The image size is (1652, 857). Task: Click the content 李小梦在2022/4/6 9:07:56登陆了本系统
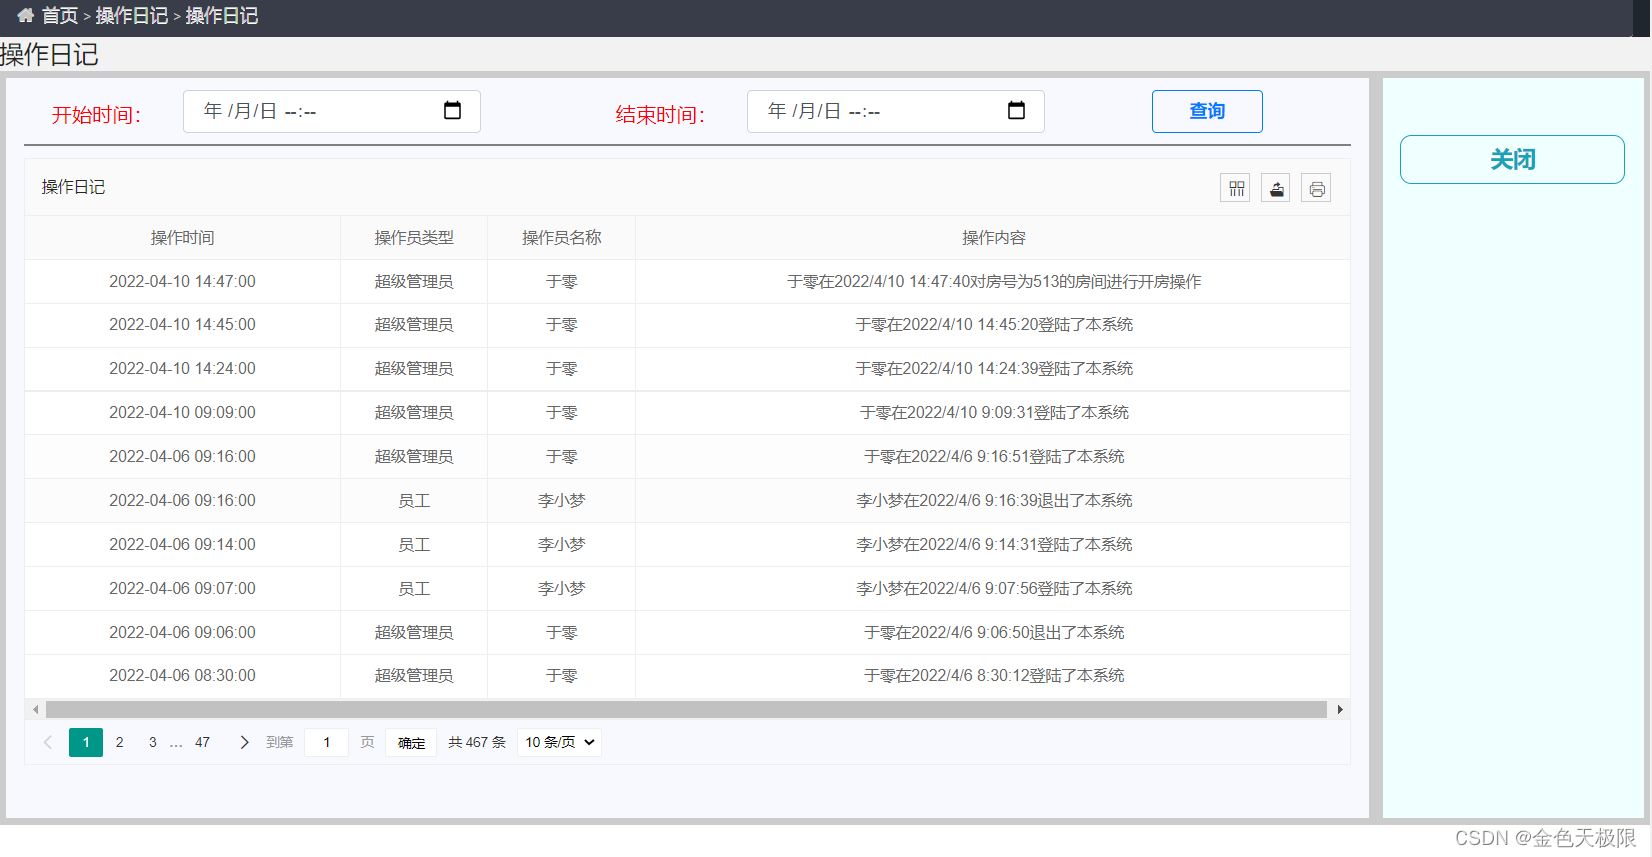pyautogui.click(x=994, y=589)
